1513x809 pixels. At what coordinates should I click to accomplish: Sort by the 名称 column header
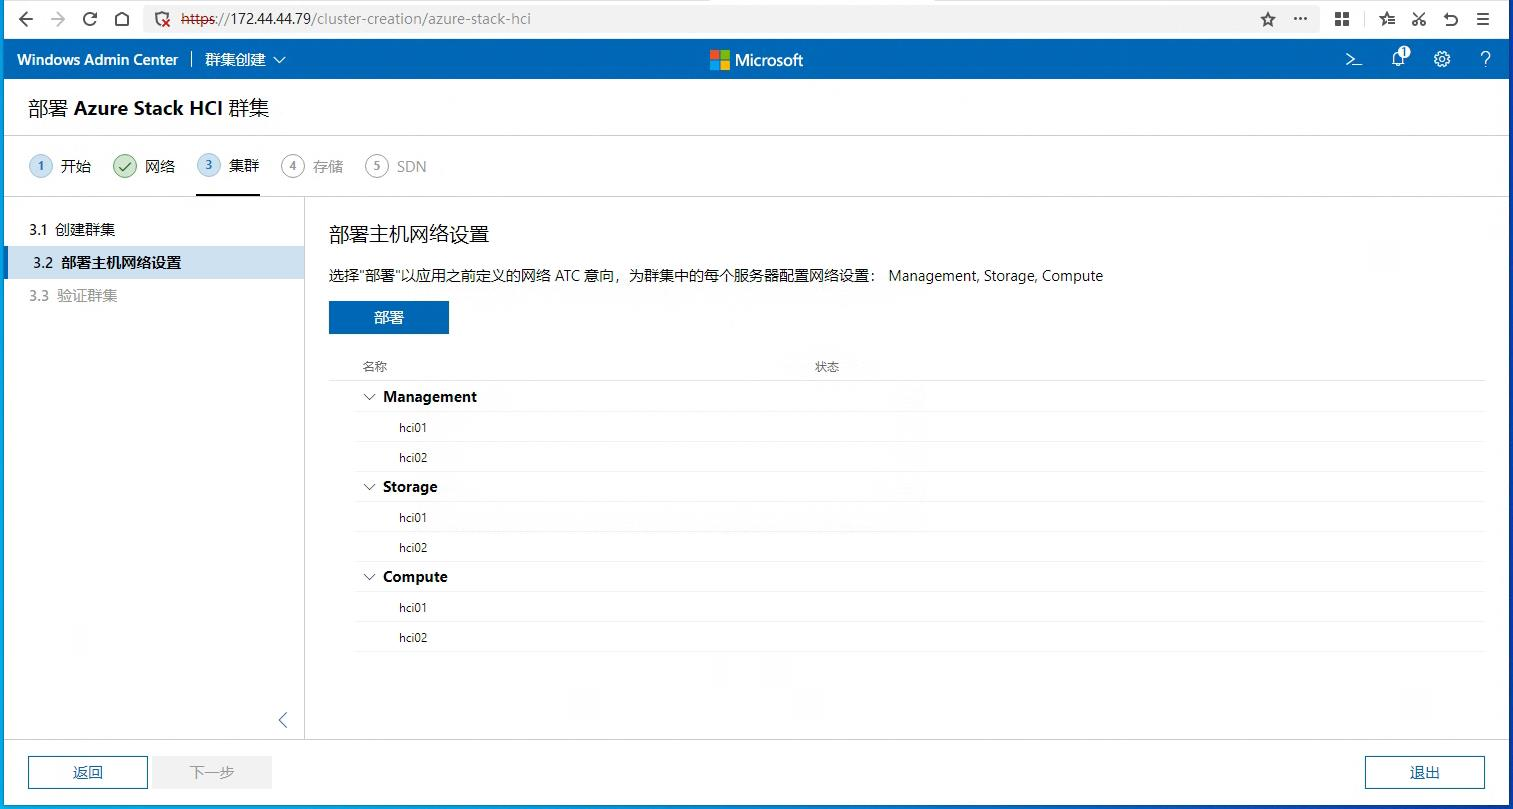pos(375,367)
